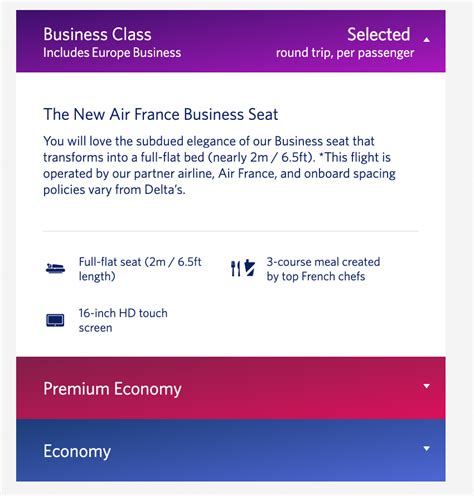Expand Premium Economy with its down arrow

426,386
